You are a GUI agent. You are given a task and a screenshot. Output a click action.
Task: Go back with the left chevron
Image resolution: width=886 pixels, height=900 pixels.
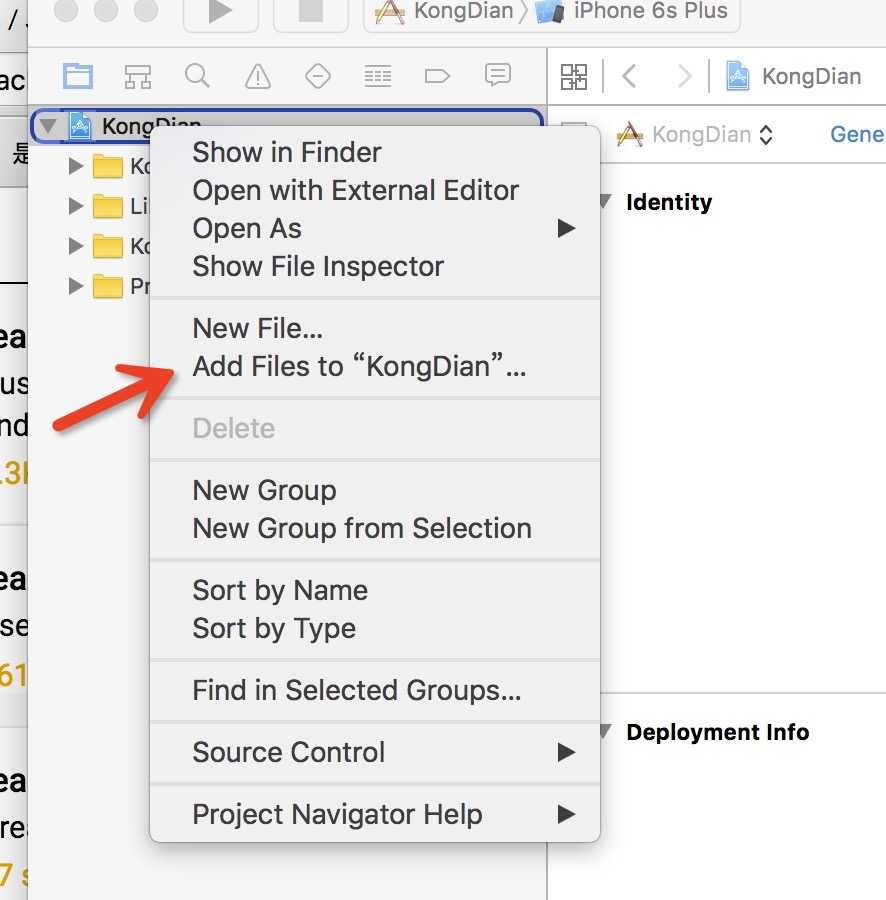click(x=630, y=76)
